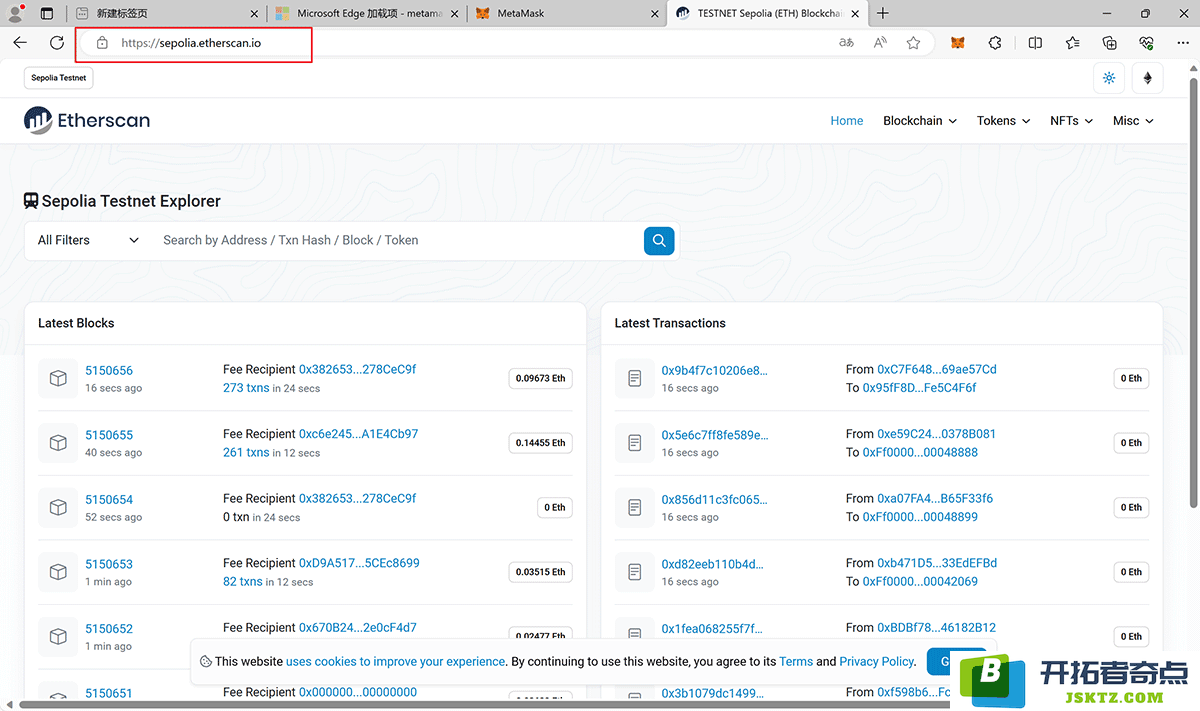Open the MetaMask fox extension icon
1200x711 pixels.
pos(958,43)
